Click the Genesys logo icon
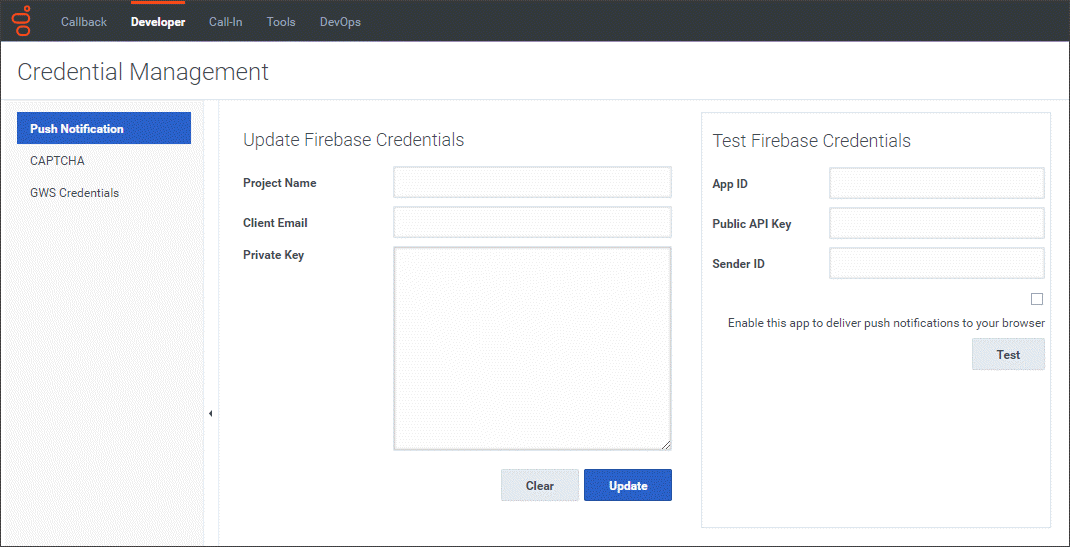Viewport: 1070px width, 547px height. [x=22, y=21]
